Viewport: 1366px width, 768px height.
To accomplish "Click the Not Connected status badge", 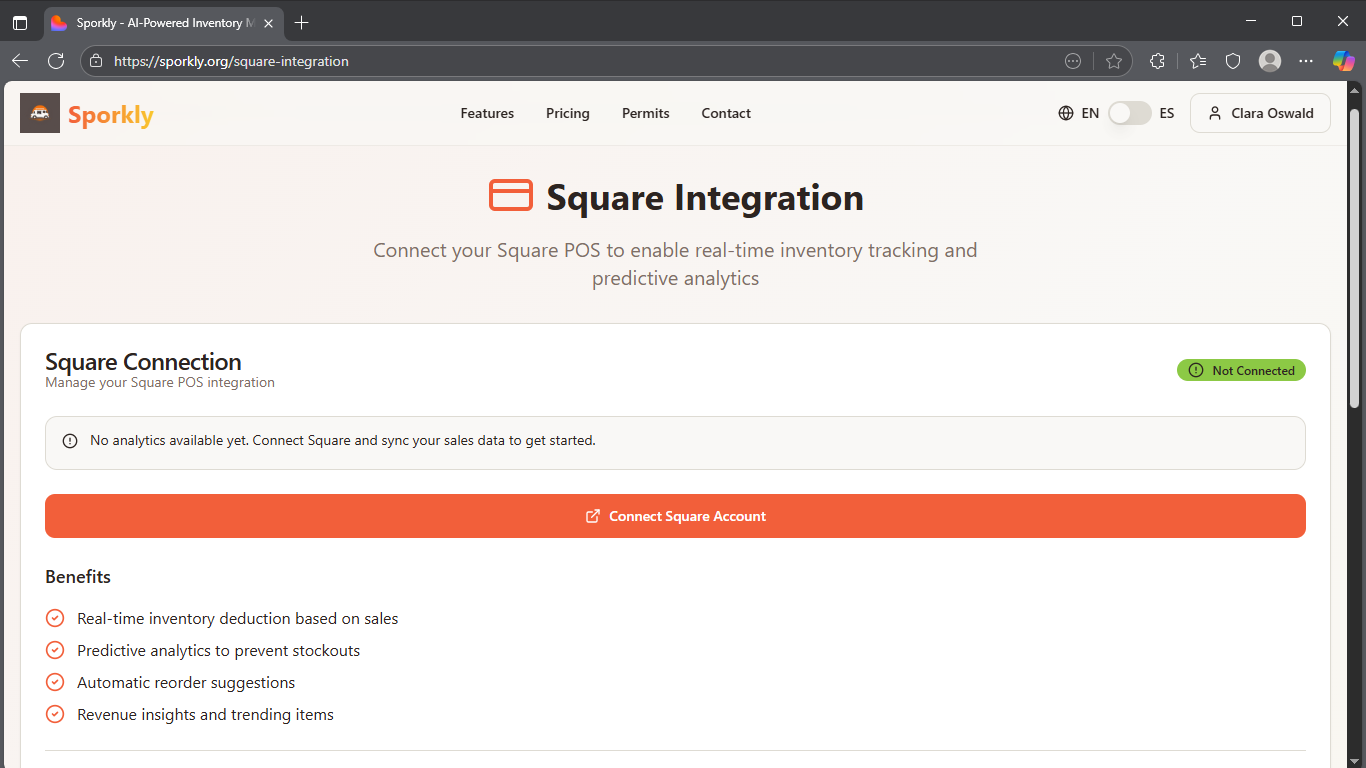I will click(1241, 370).
